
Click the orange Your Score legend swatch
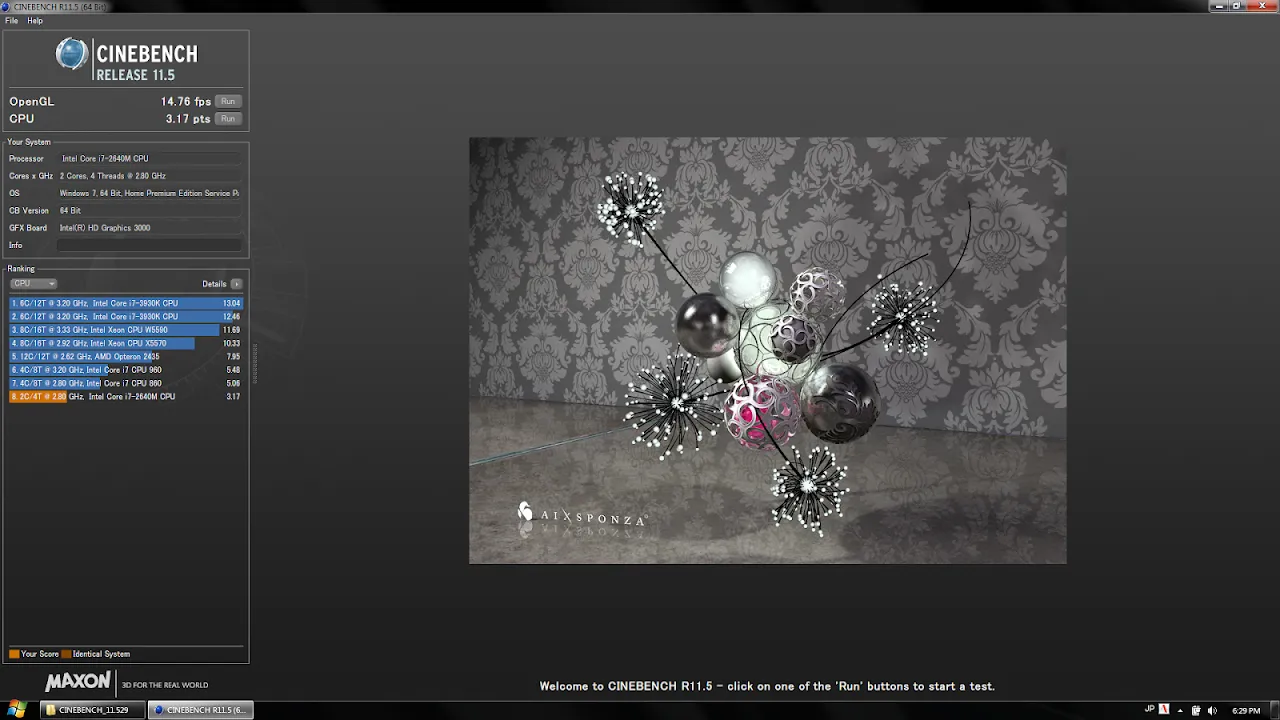coord(14,654)
